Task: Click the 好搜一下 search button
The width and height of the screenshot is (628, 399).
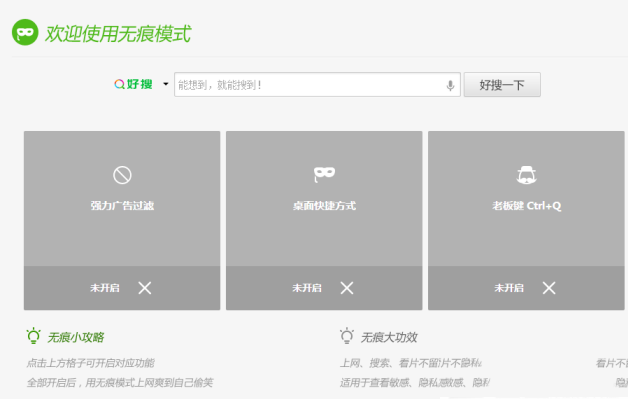Action: click(x=502, y=85)
